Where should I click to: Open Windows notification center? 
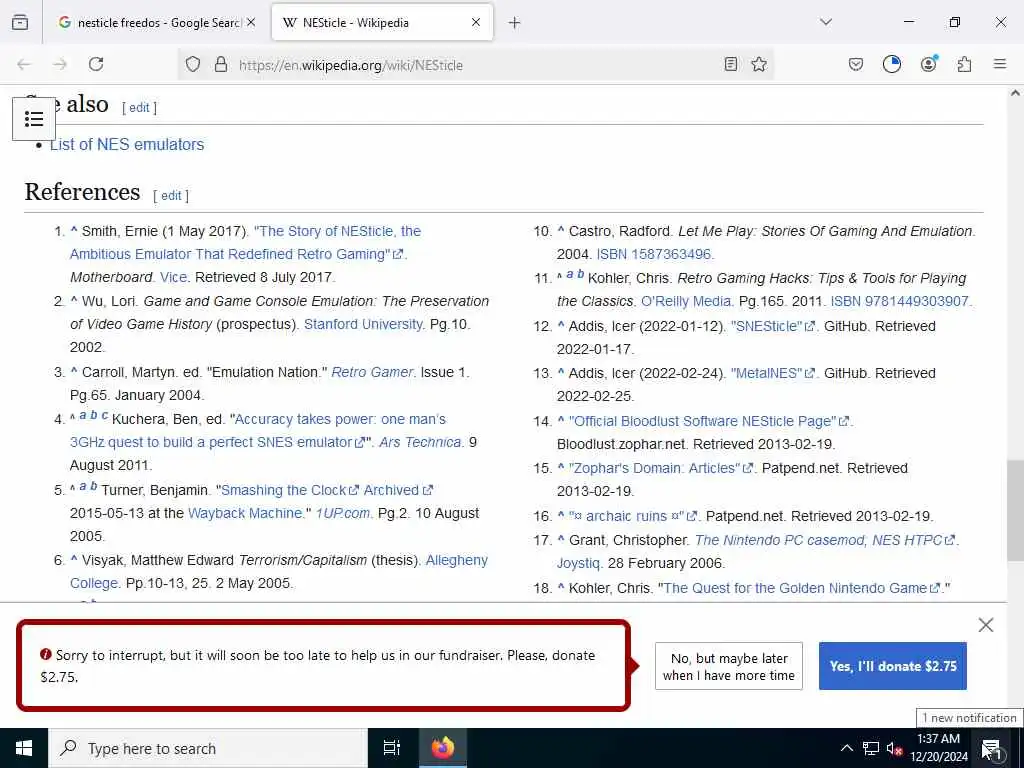[x=991, y=748]
